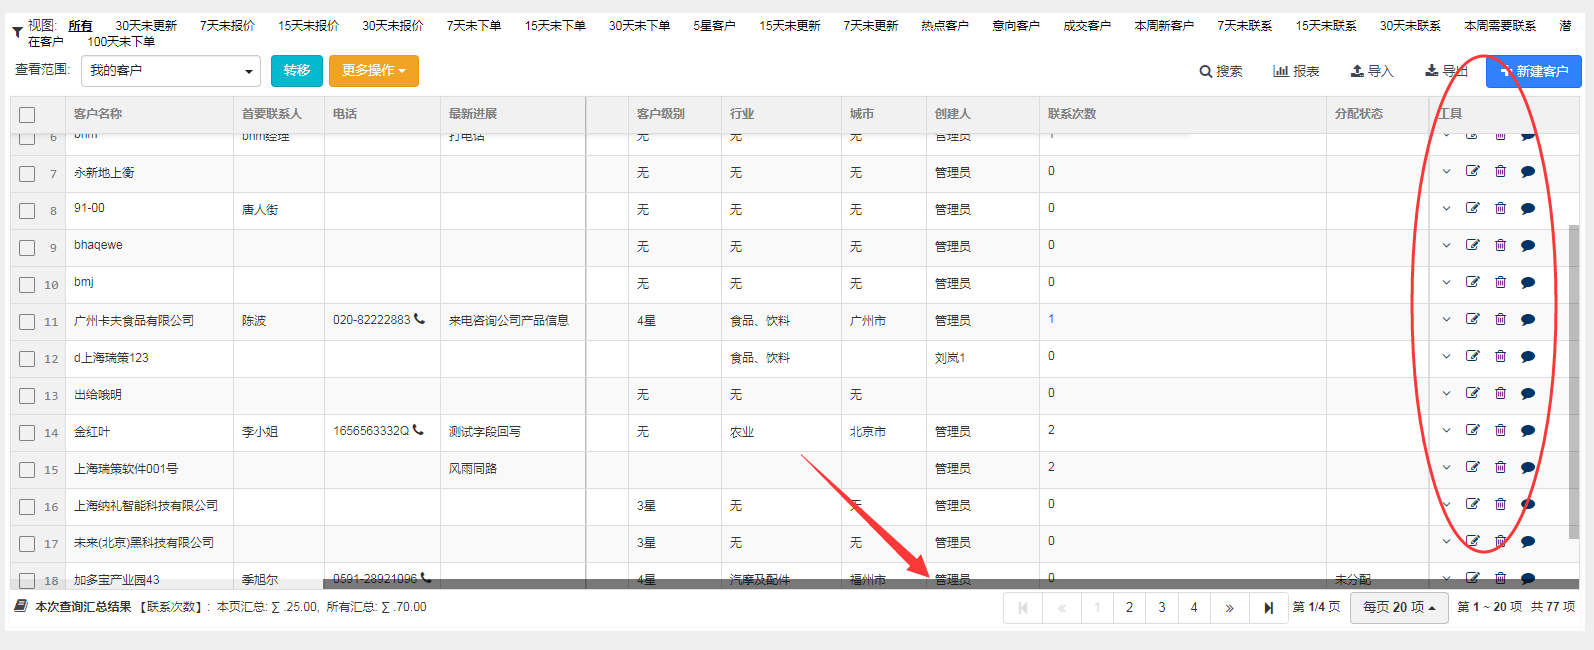Tick the checkbox for d上海瑞策123

[x=27, y=359]
